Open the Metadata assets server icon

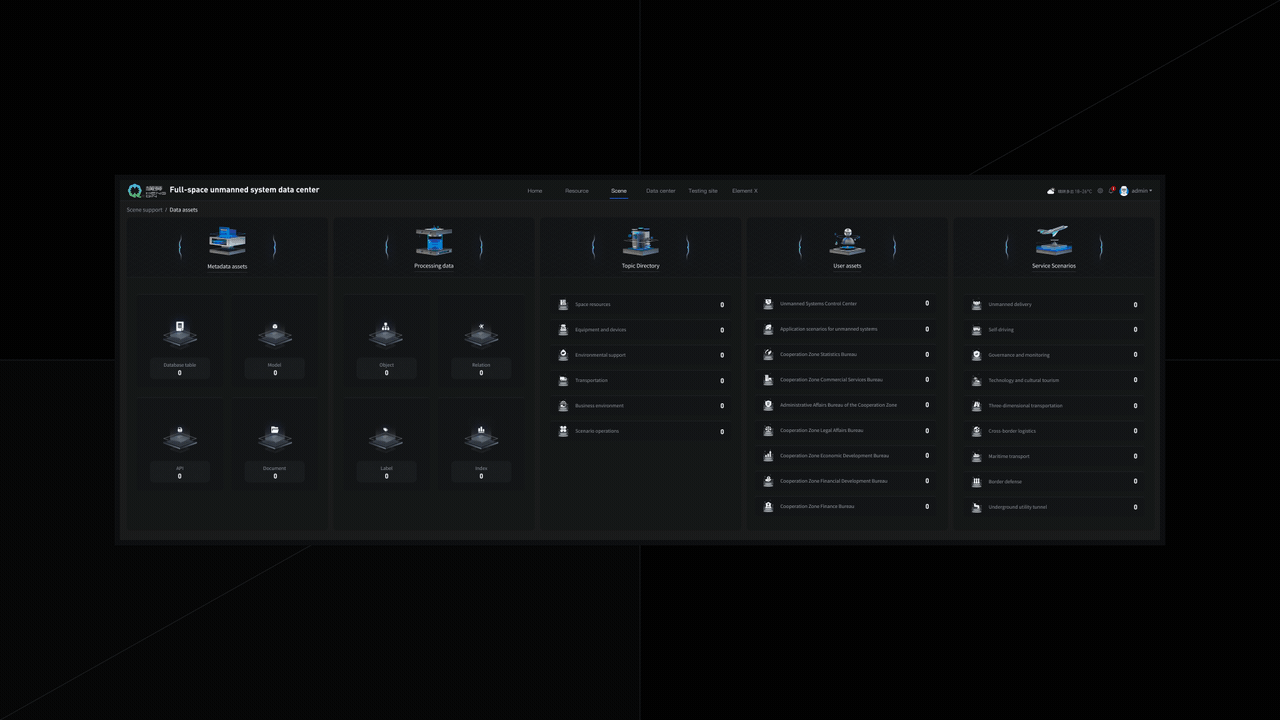(227, 241)
